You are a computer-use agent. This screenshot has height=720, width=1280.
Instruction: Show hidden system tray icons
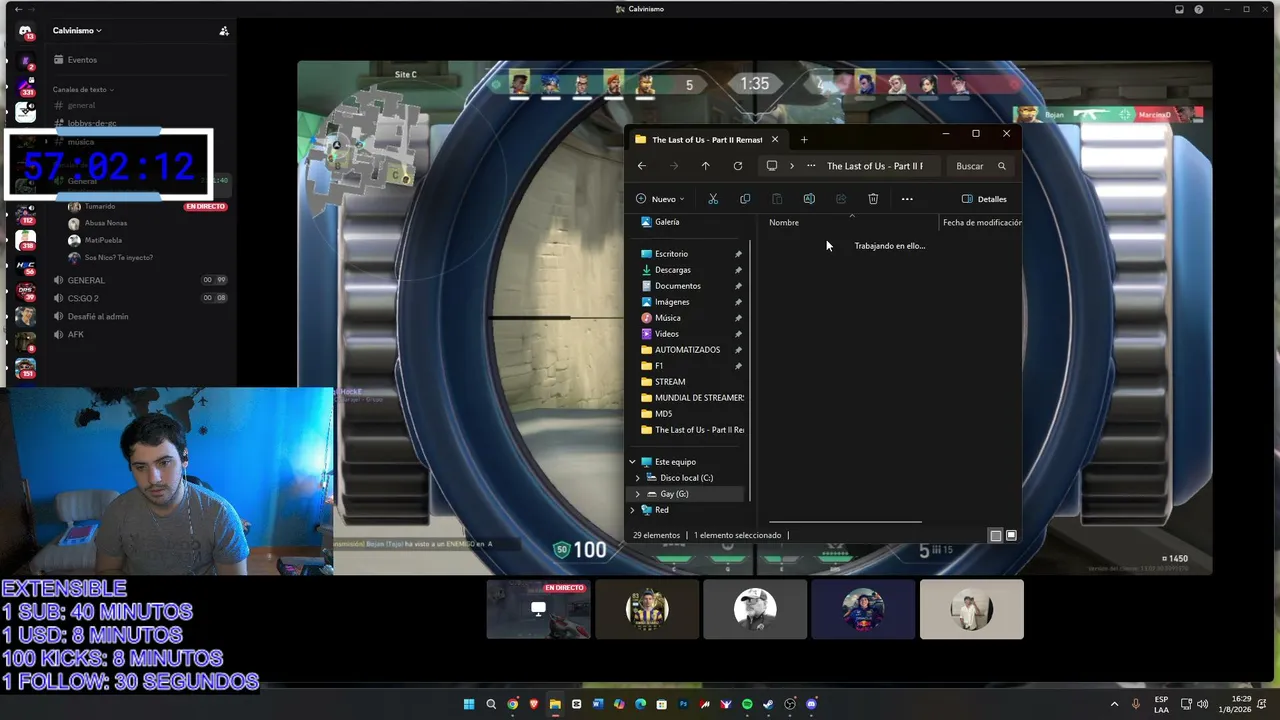[x=1114, y=704]
